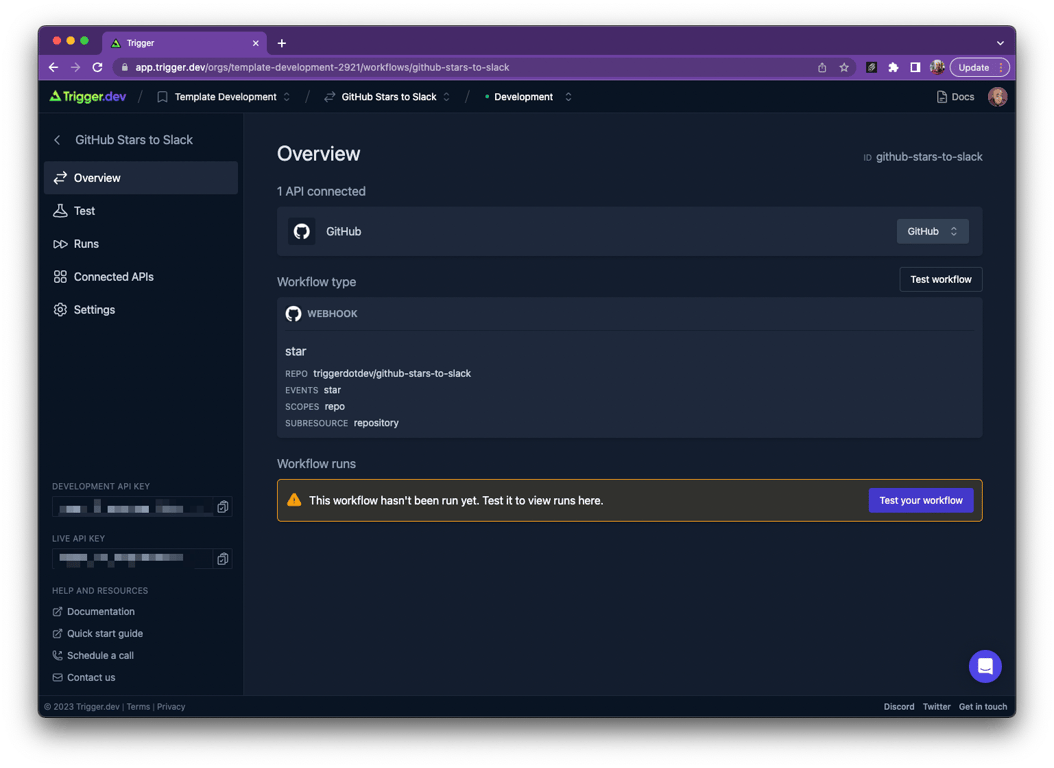Select Overview in the sidebar

pyautogui.click(x=140, y=178)
